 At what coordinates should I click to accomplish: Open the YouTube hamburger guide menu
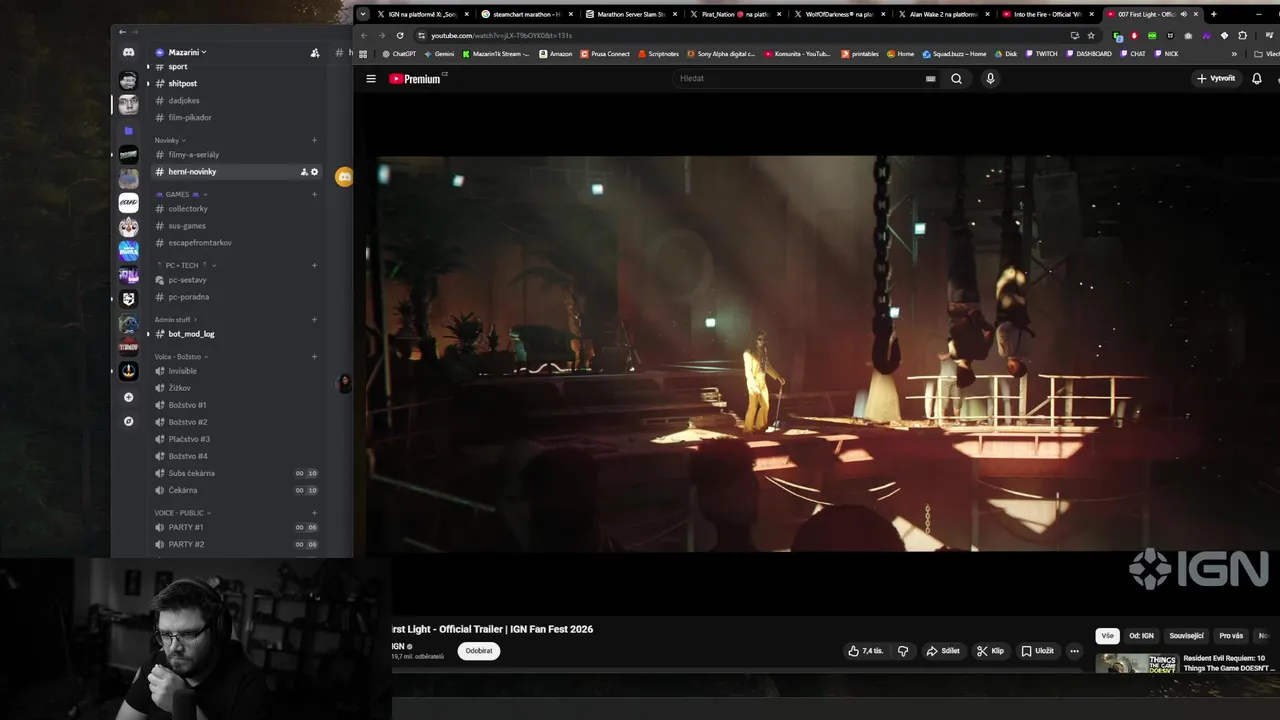pos(371,79)
